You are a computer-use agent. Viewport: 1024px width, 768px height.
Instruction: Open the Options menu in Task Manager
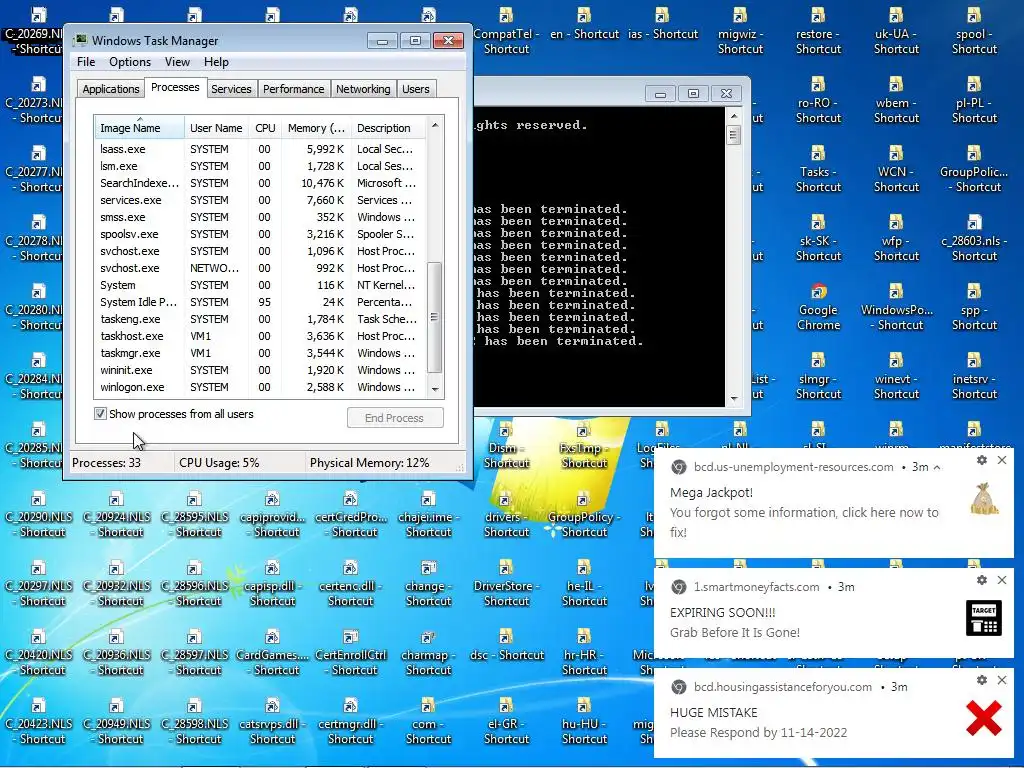tap(130, 62)
